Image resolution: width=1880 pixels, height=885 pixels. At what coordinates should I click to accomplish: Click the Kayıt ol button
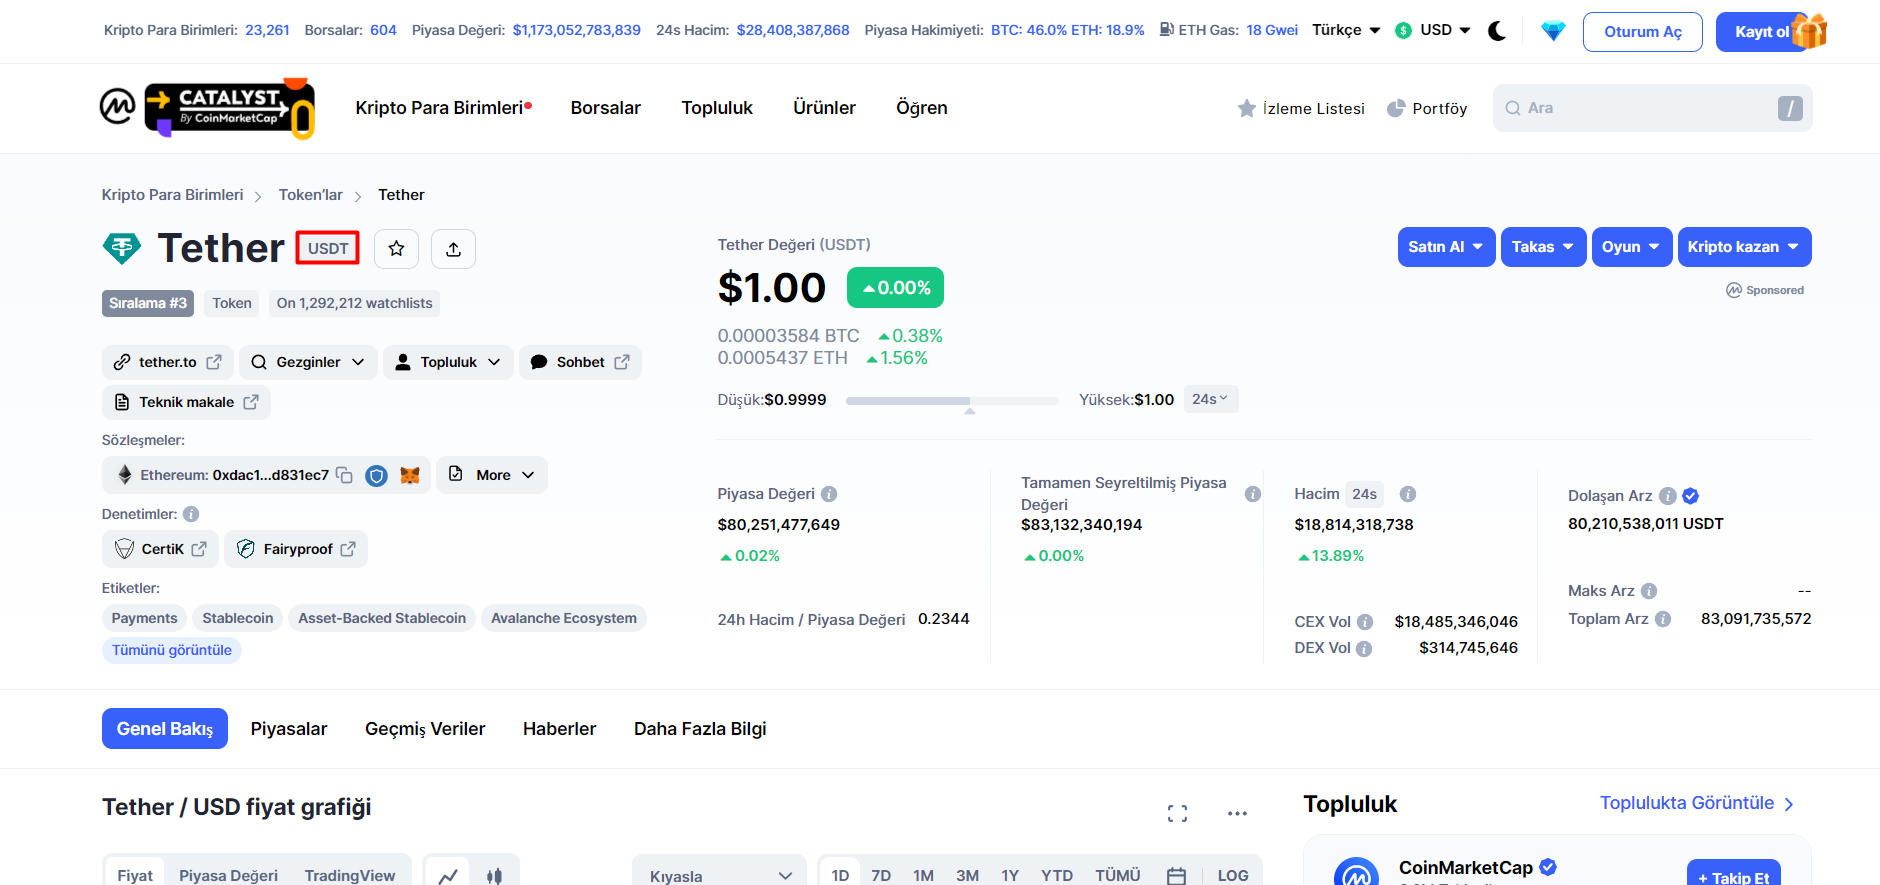tap(1762, 32)
